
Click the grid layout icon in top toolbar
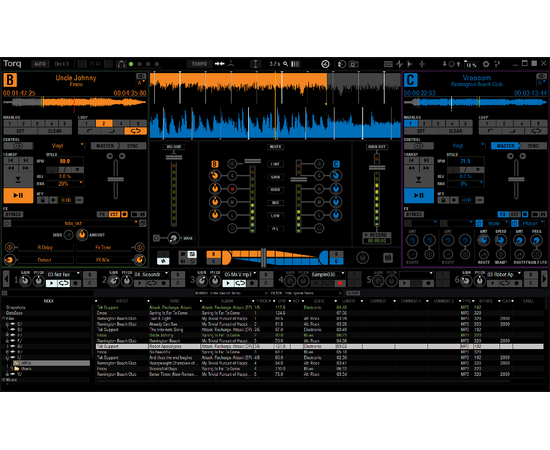click(x=388, y=64)
